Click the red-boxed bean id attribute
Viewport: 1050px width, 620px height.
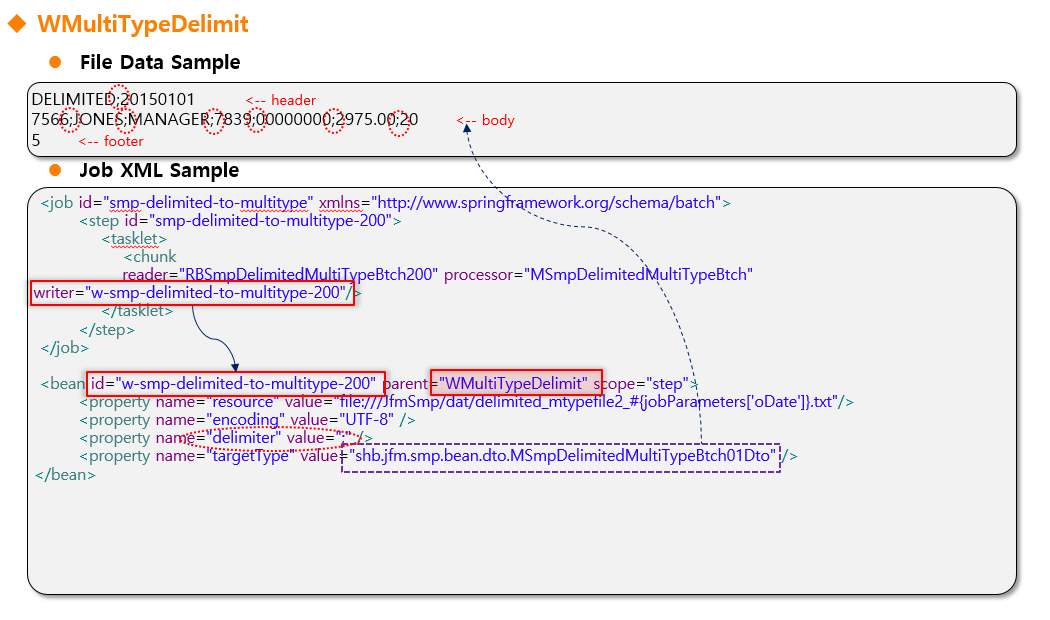[235, 383]
